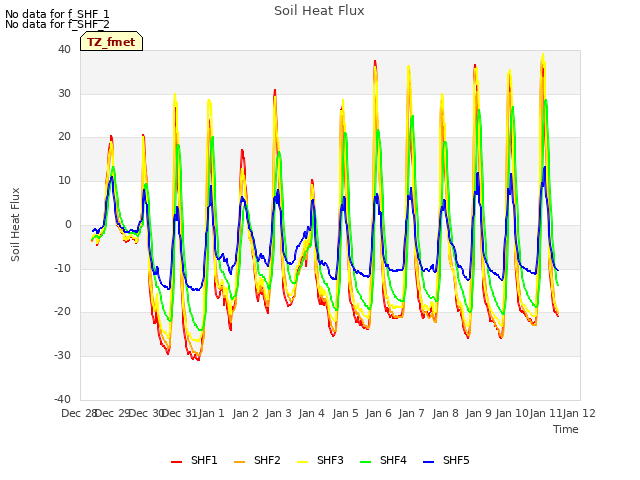Toggle the SHF4 legend entry
The image size is (640, 480).
383,460
